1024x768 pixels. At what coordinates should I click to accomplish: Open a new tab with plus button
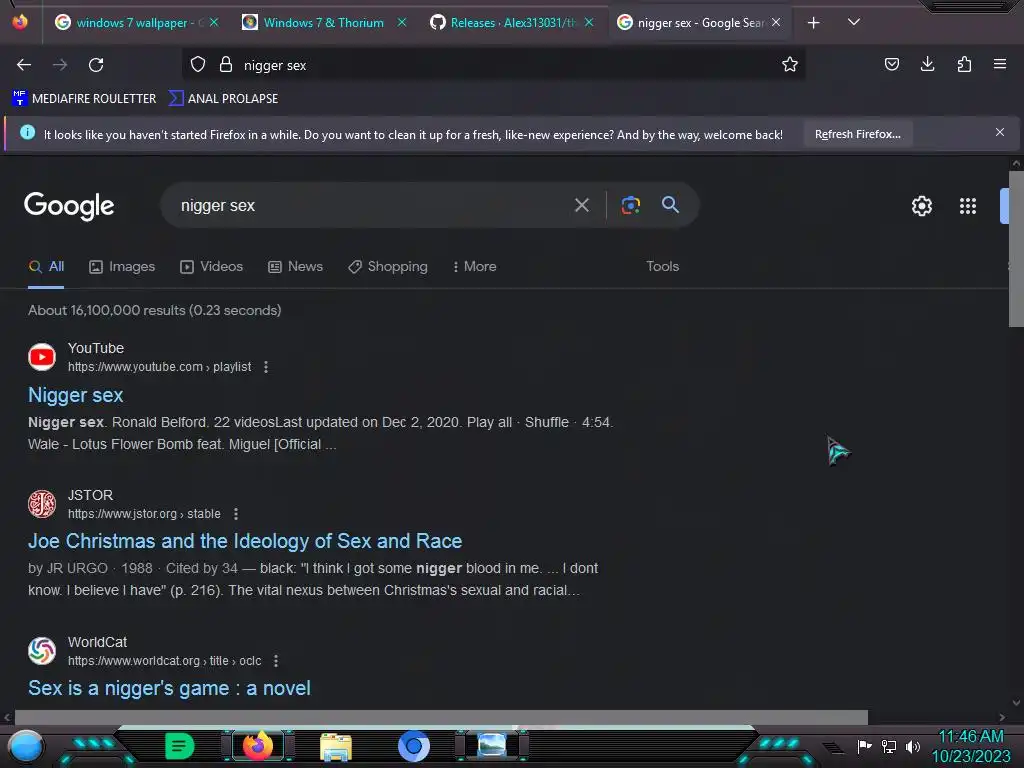pyautogui.click(x=813, y=23)
